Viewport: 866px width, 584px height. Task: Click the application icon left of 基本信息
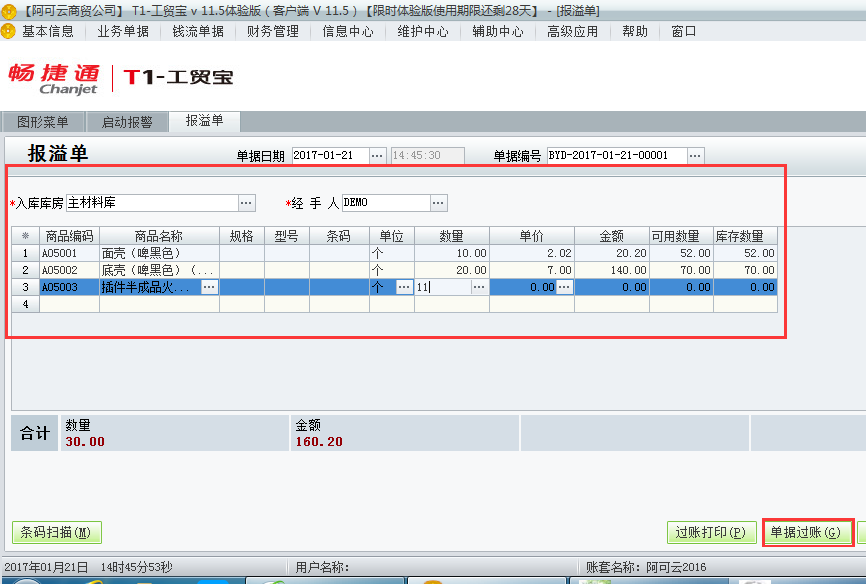coord(8,31)
